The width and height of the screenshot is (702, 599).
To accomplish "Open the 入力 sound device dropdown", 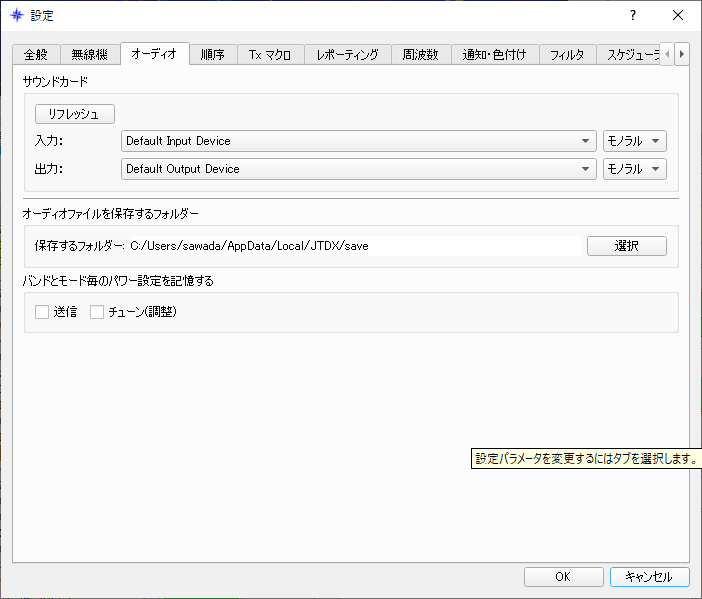I will [359, 141].
